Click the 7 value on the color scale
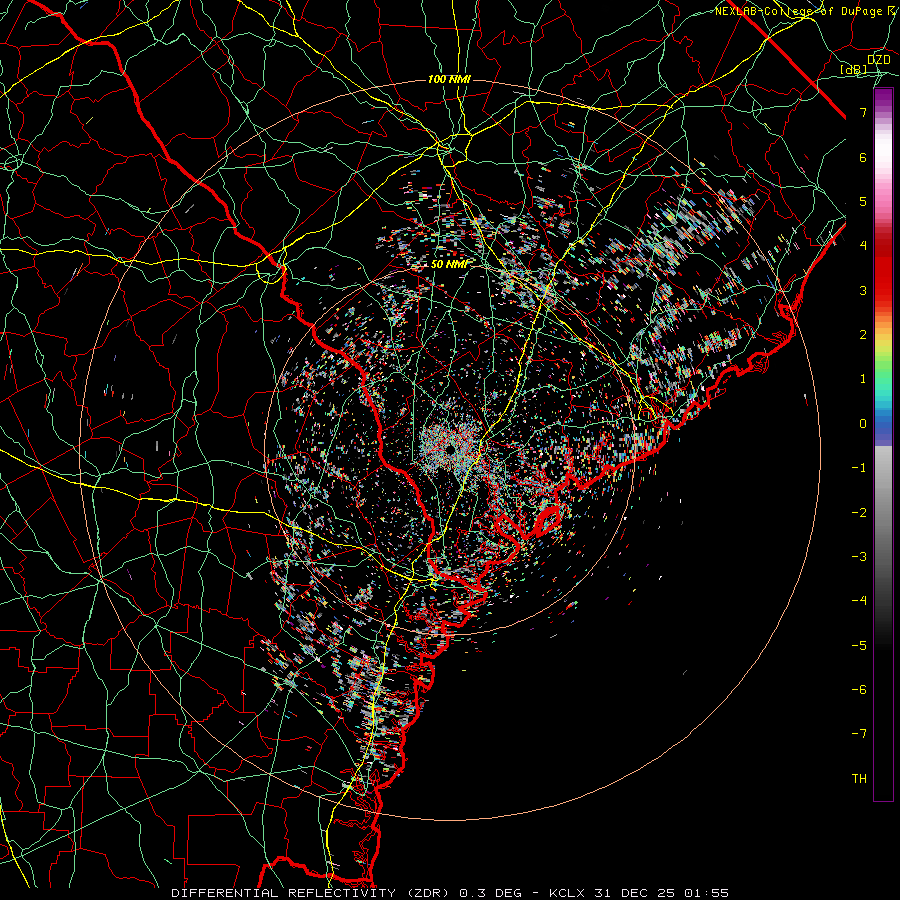This screenshot has width=900, height=900. tap(863, 112)
